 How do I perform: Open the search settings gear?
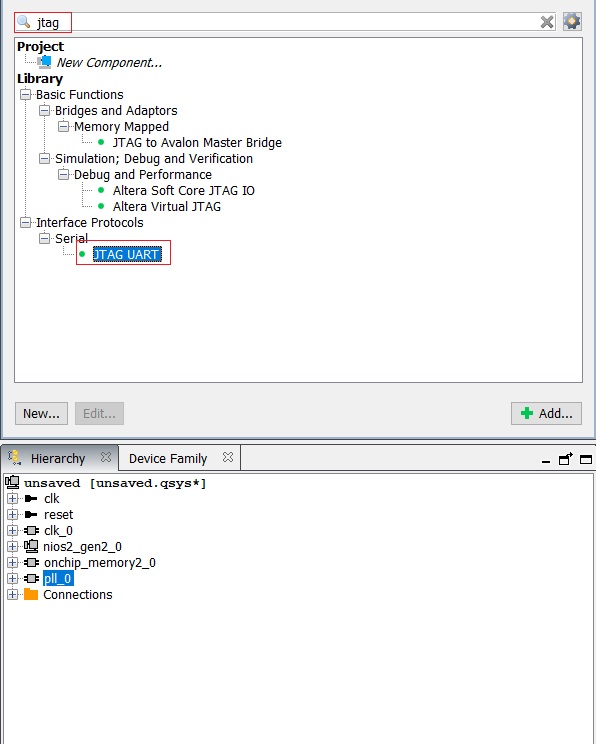click(x=572, y=21)
